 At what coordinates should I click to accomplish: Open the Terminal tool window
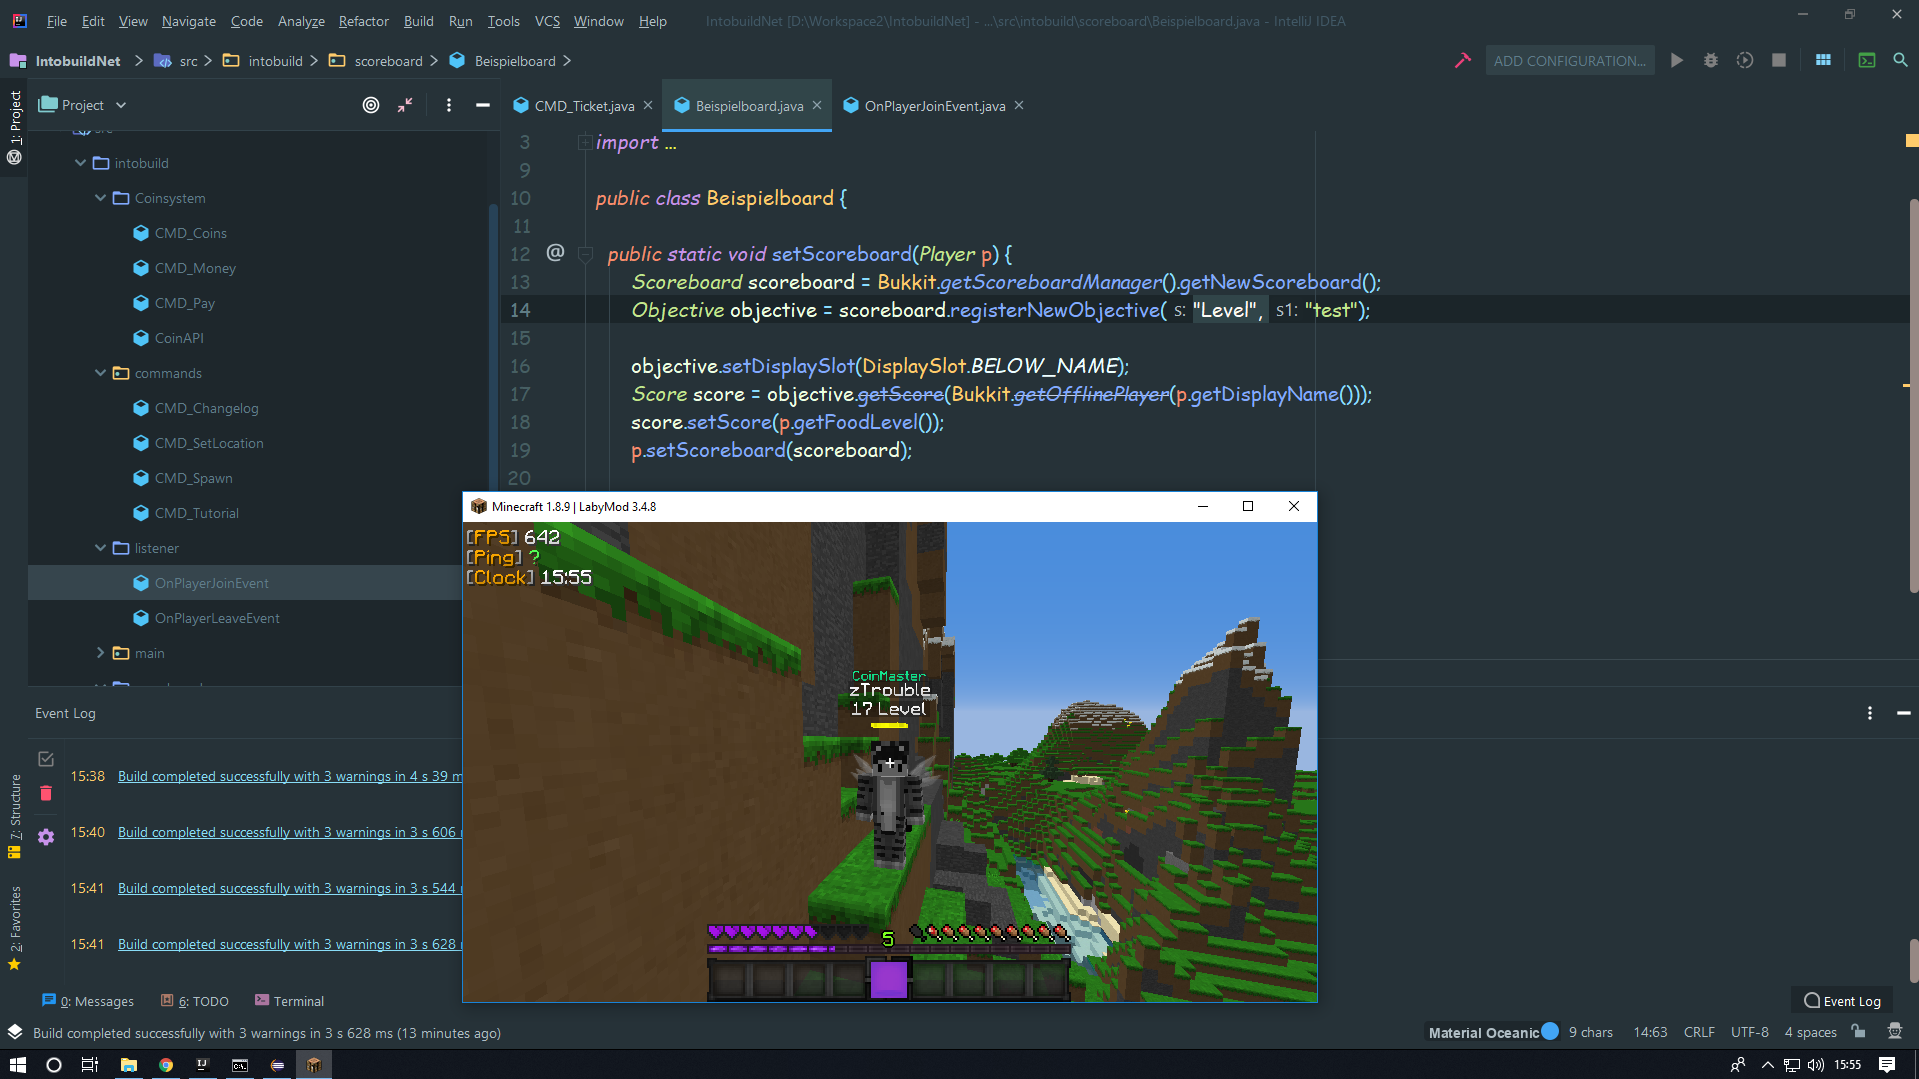click(289, 1001)
